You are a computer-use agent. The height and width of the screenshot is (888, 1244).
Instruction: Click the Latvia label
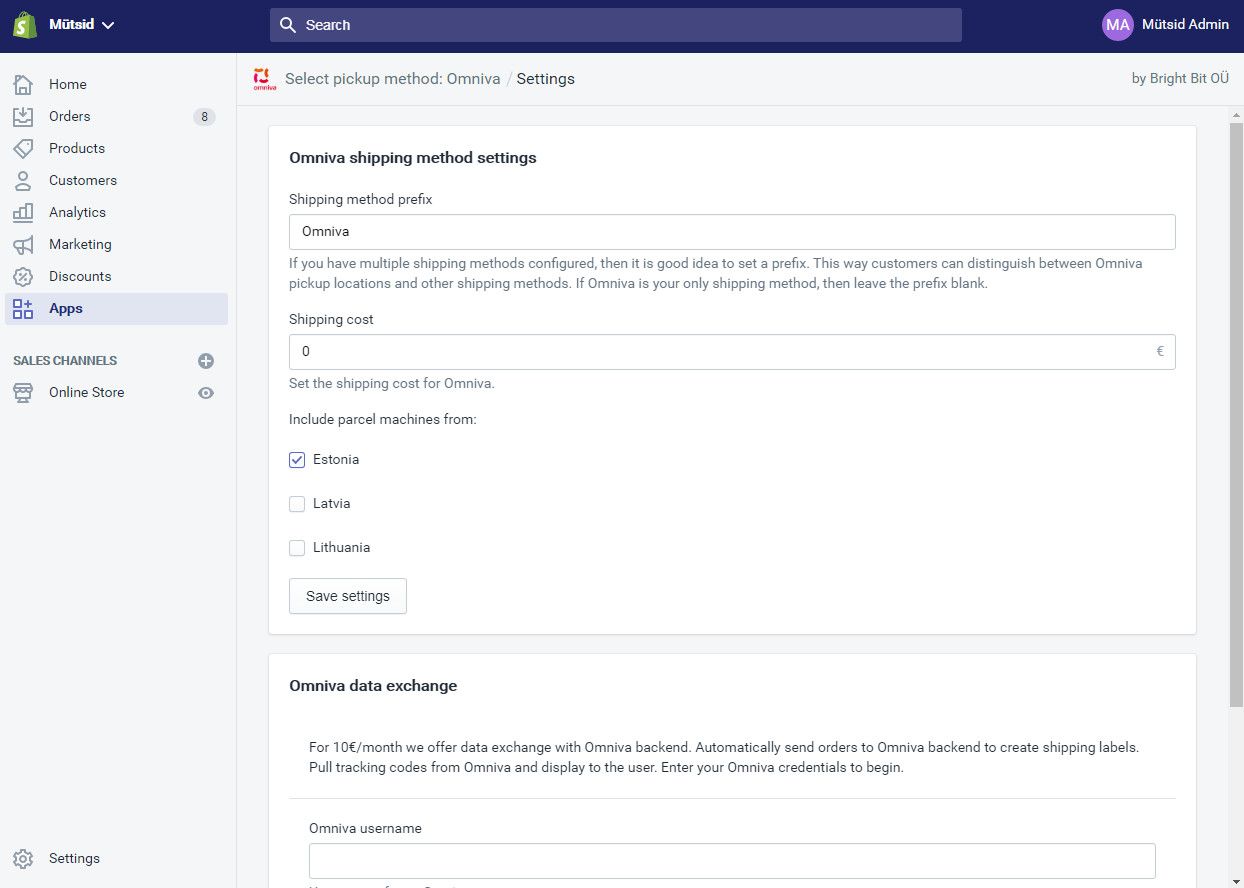point(332,504)
